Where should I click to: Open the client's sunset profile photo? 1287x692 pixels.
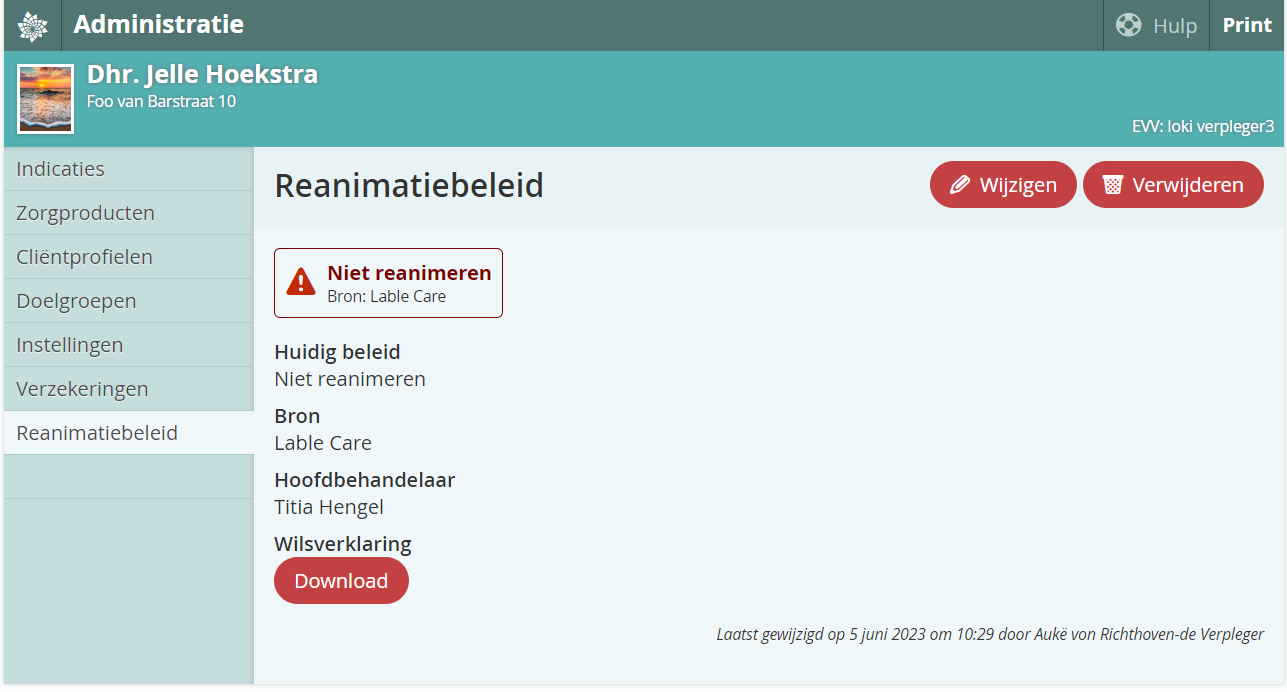pos(46,98)
